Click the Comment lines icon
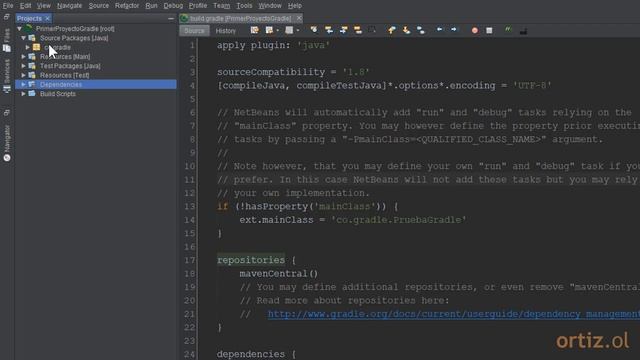The height and width of the screenshot is (360, 640). [x=508, y=30]
